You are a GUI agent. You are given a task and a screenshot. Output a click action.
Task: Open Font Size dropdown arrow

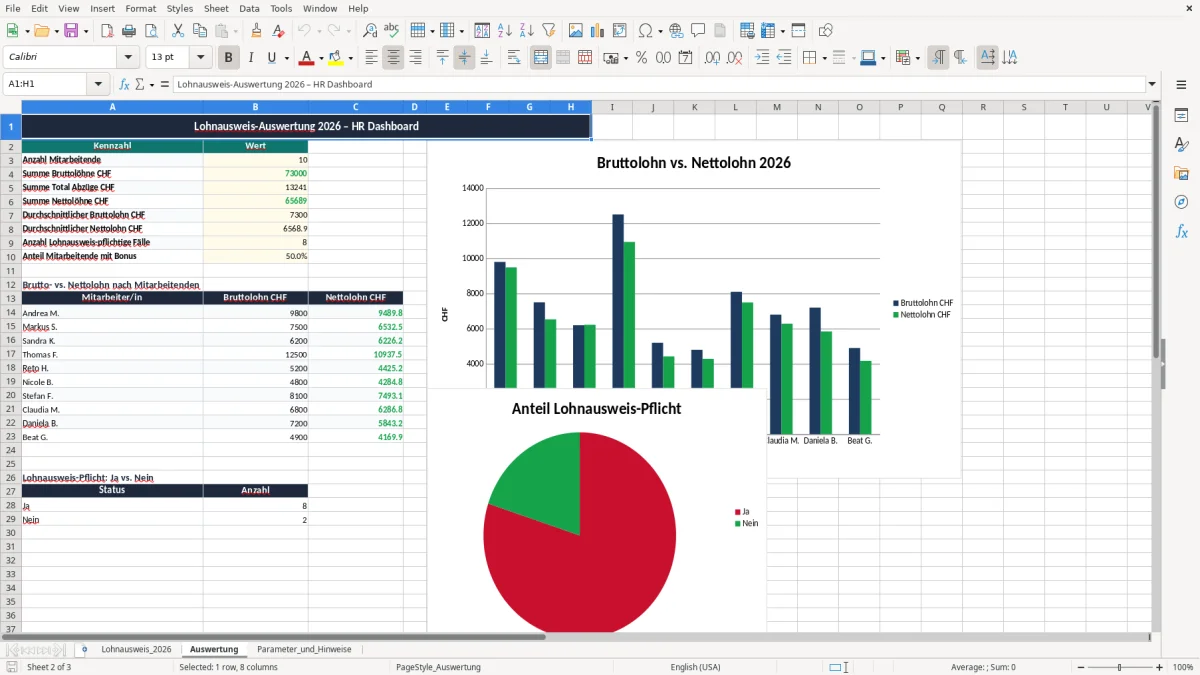tap(201, 58)
